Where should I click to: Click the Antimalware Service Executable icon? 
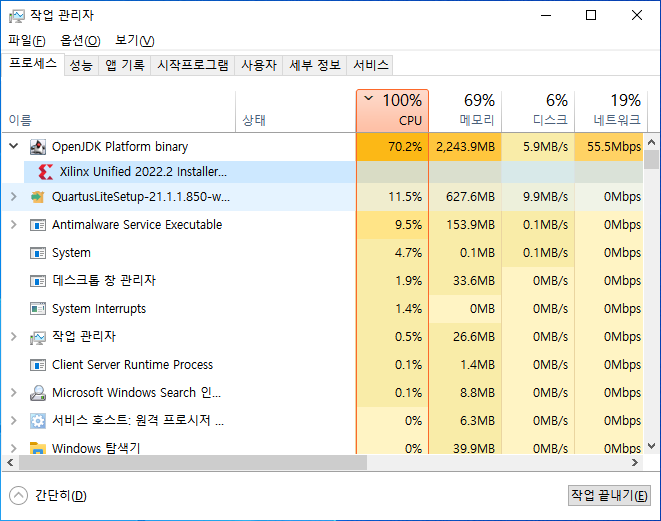click(x=38, y=225)
